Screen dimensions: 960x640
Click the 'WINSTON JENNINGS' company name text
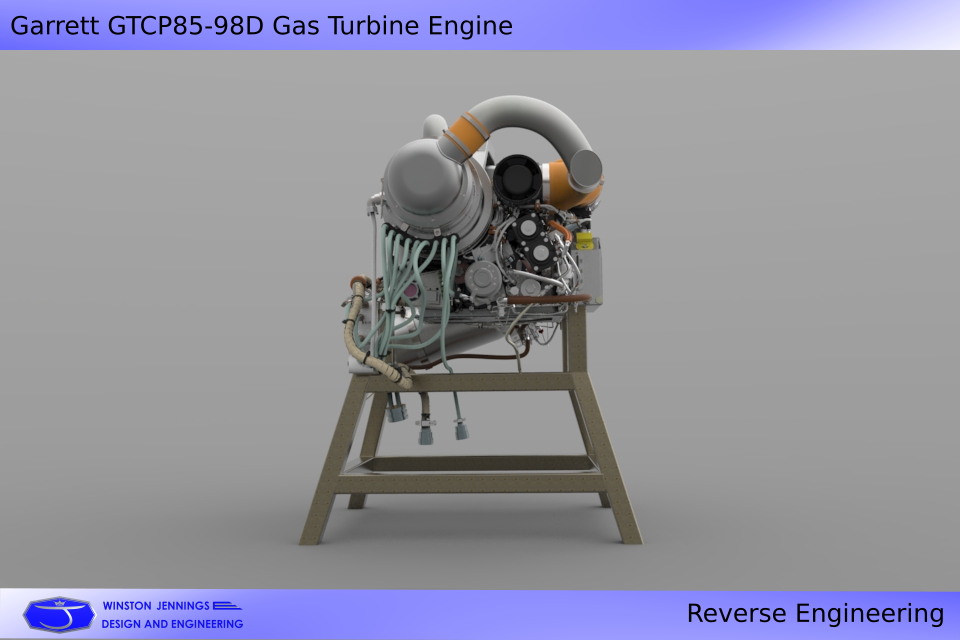[x=156, y=606]
